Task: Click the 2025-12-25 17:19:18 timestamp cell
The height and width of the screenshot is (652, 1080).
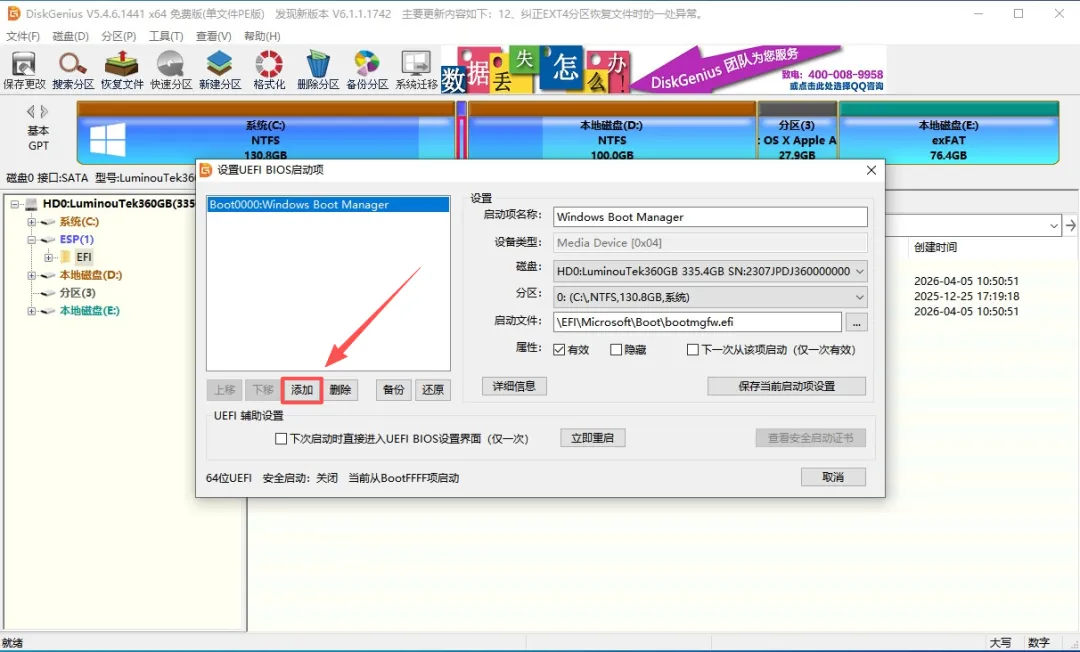Action: pyautogui.click(x=966, y=296)
